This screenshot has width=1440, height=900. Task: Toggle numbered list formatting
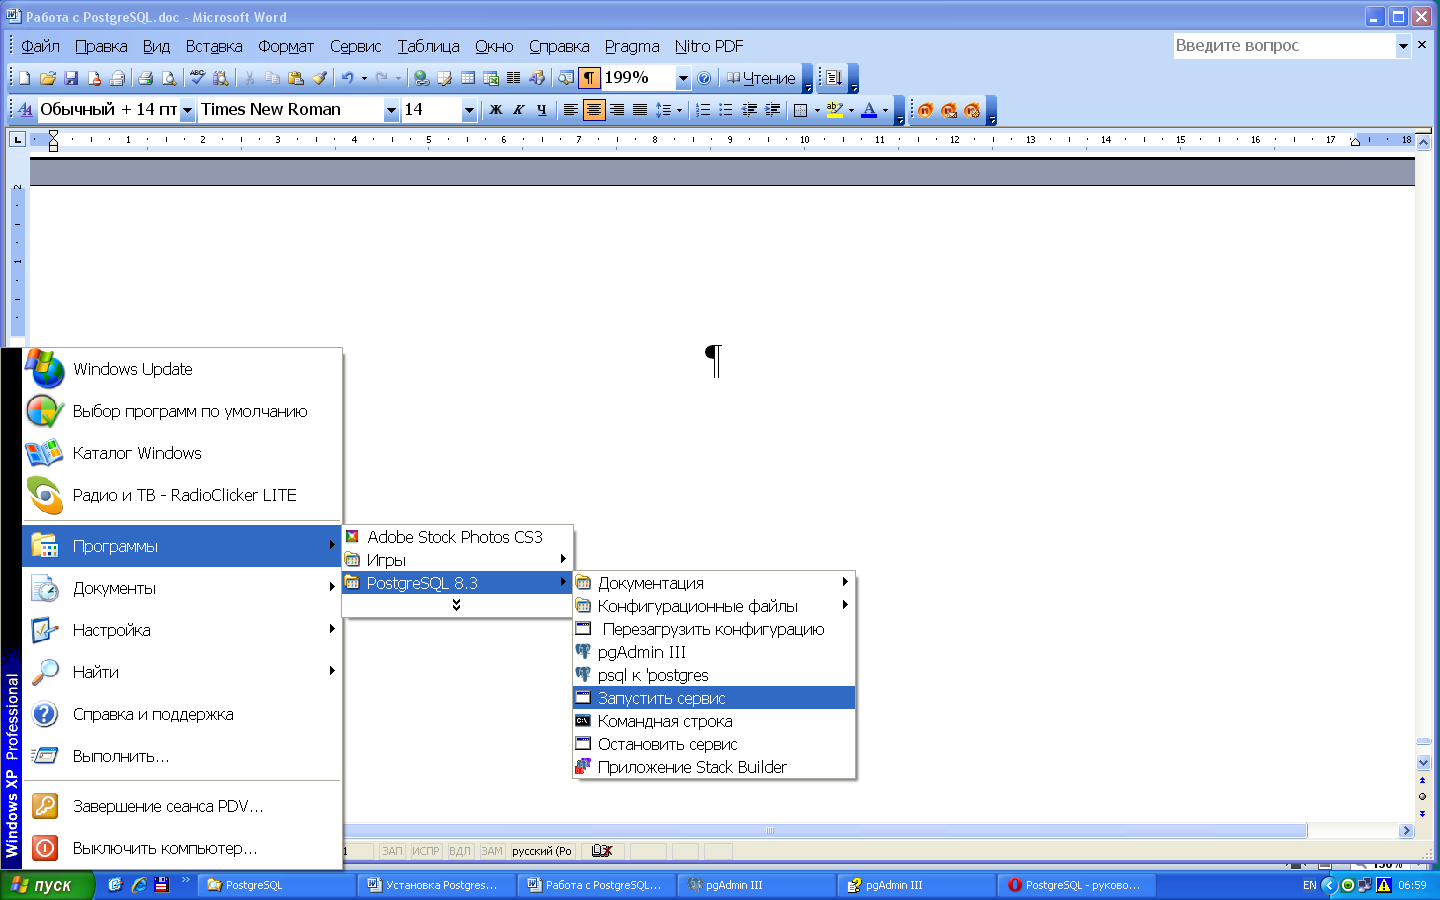click(x=703, y=110)
